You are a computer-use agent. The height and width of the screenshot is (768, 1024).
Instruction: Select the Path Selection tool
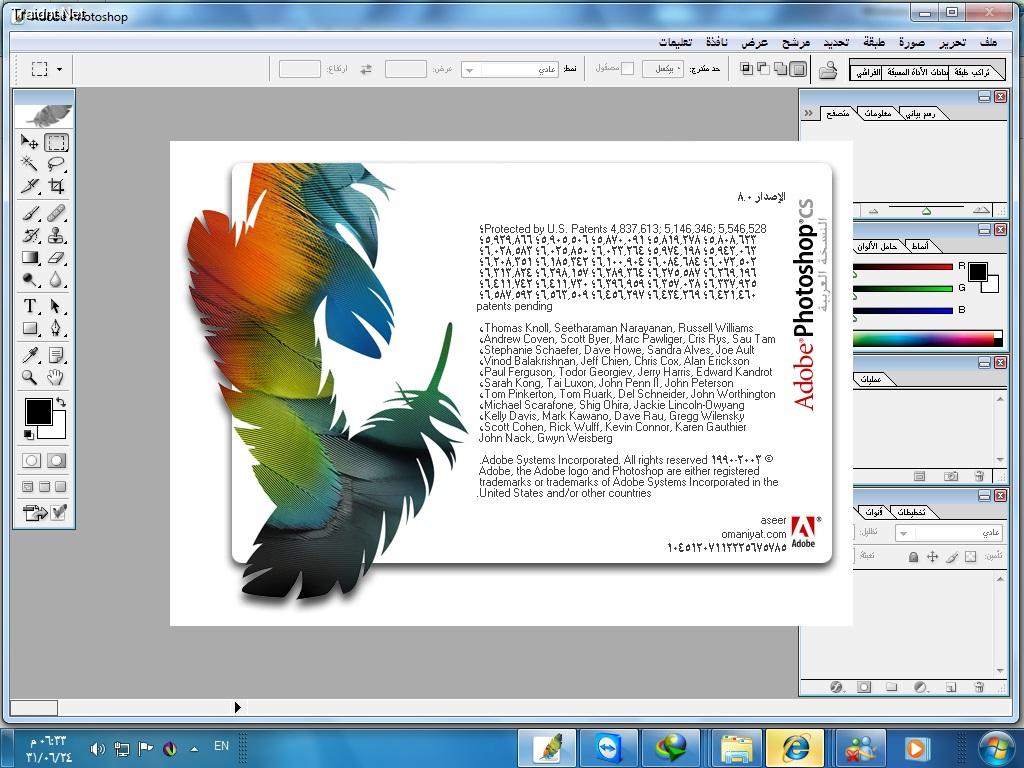[x=56, y=306]
